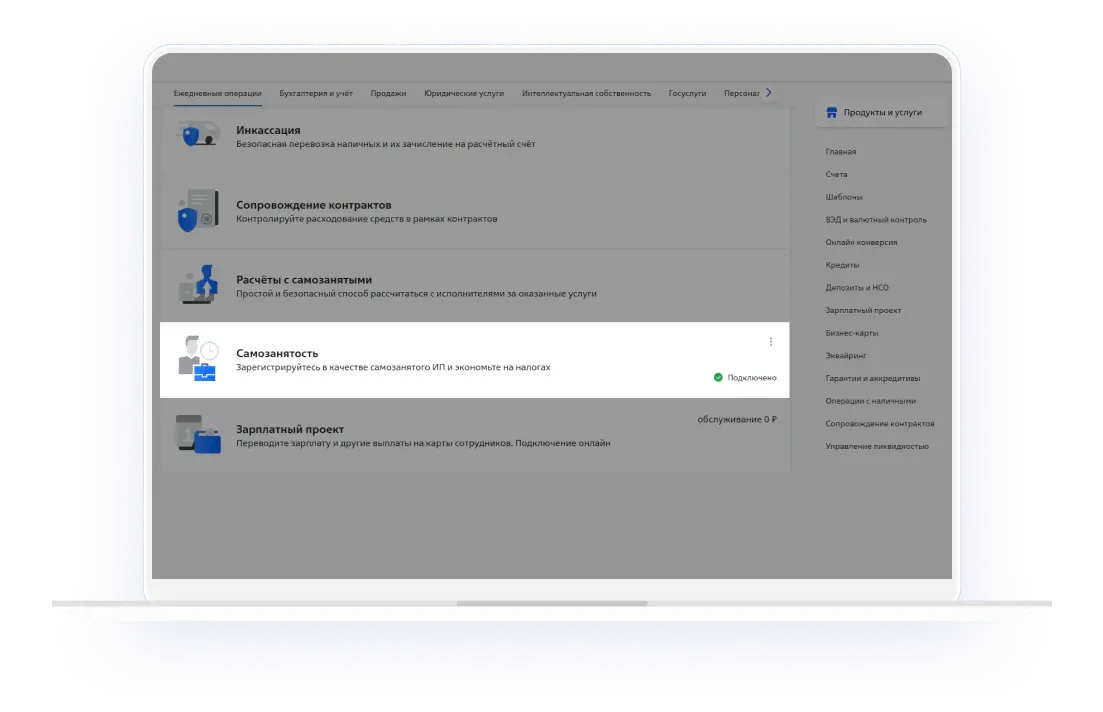The width and height of the screenshot is (1103, 712).
Task: Click the Инкассация armored truck icon
Action: tap(198, 136)
